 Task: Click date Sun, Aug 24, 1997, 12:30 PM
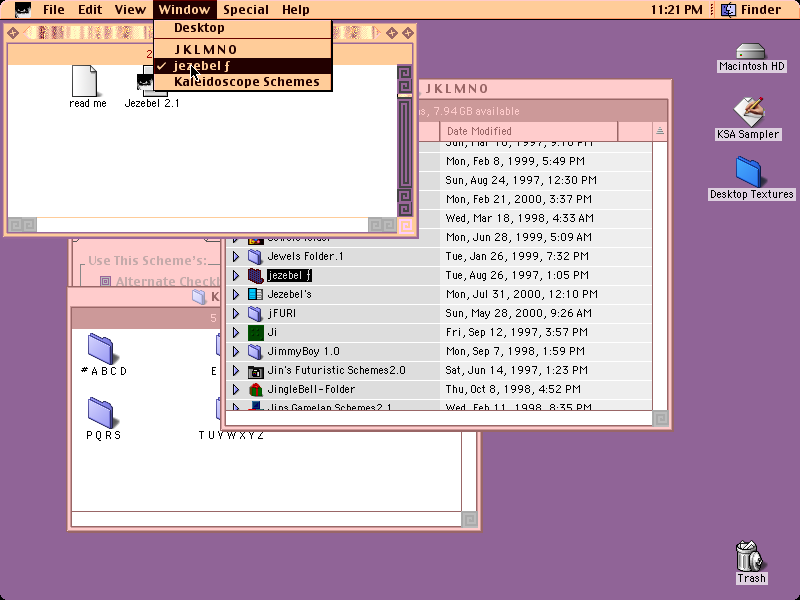click(x=521, y=180)
